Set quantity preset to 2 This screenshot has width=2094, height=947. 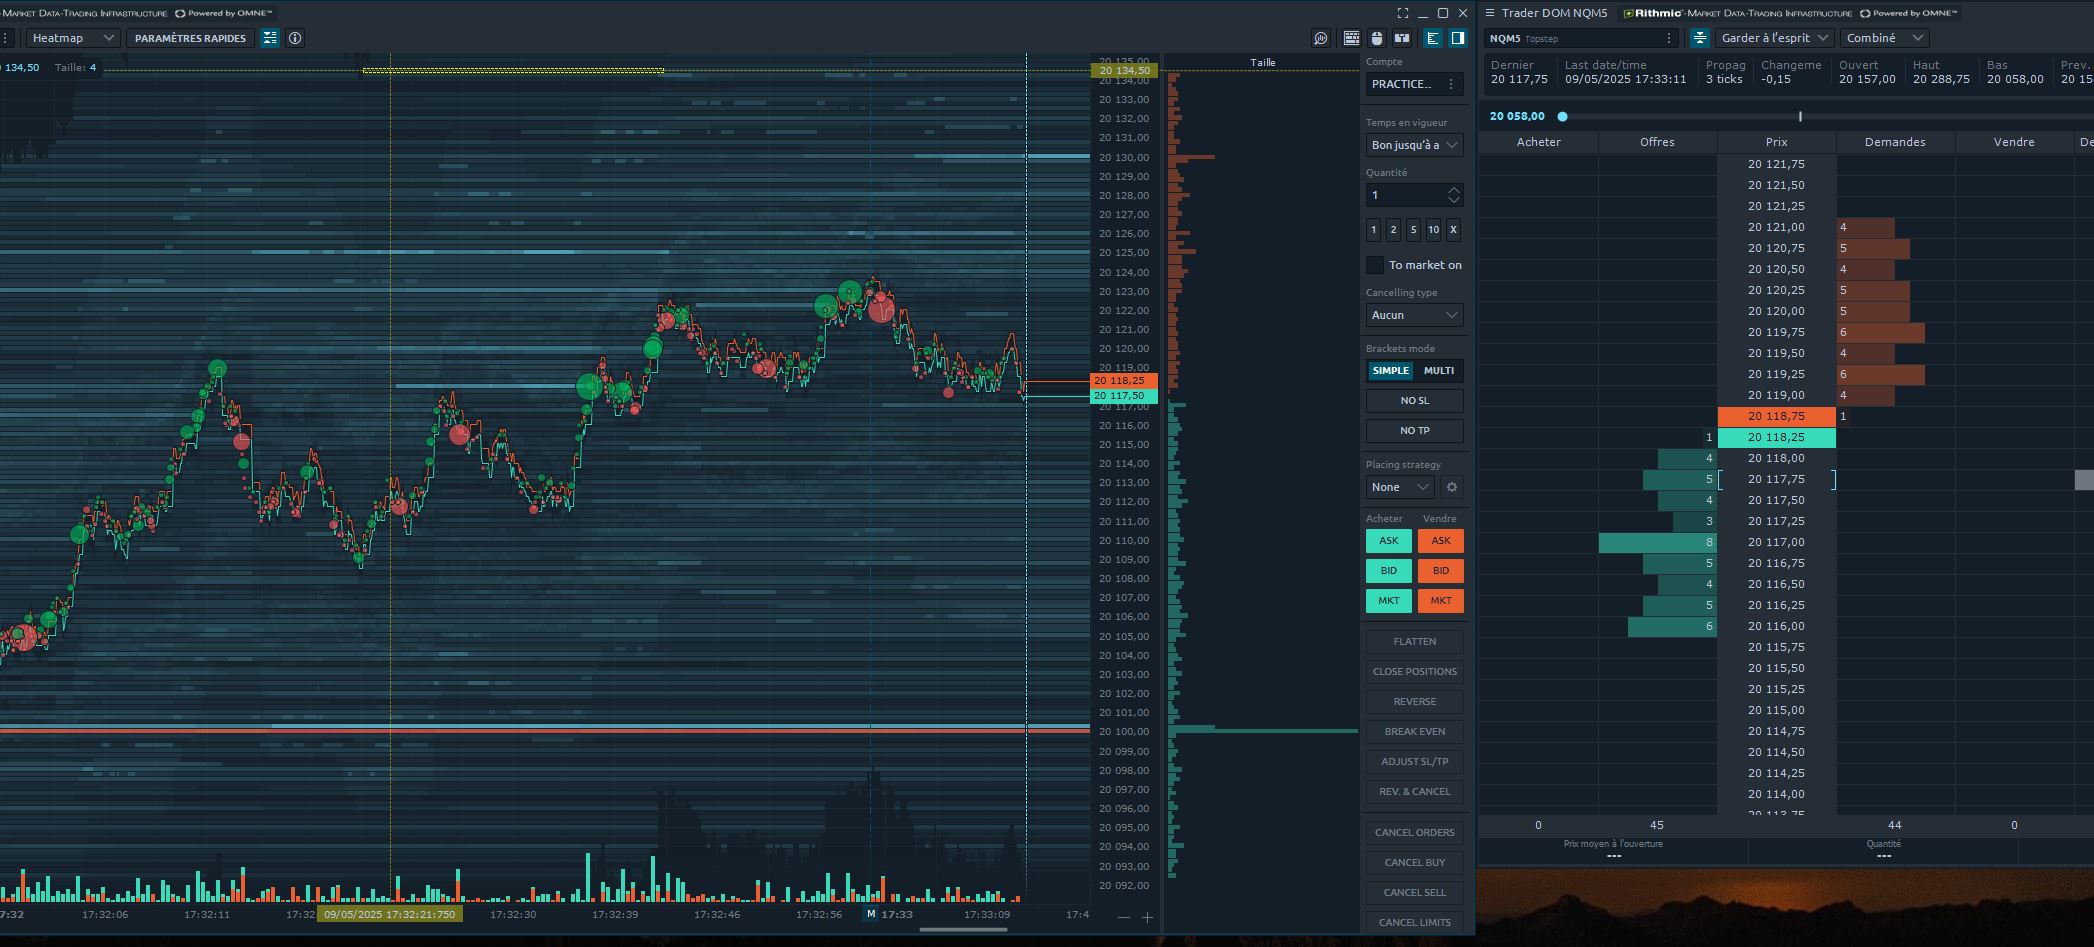(1393, 230)
